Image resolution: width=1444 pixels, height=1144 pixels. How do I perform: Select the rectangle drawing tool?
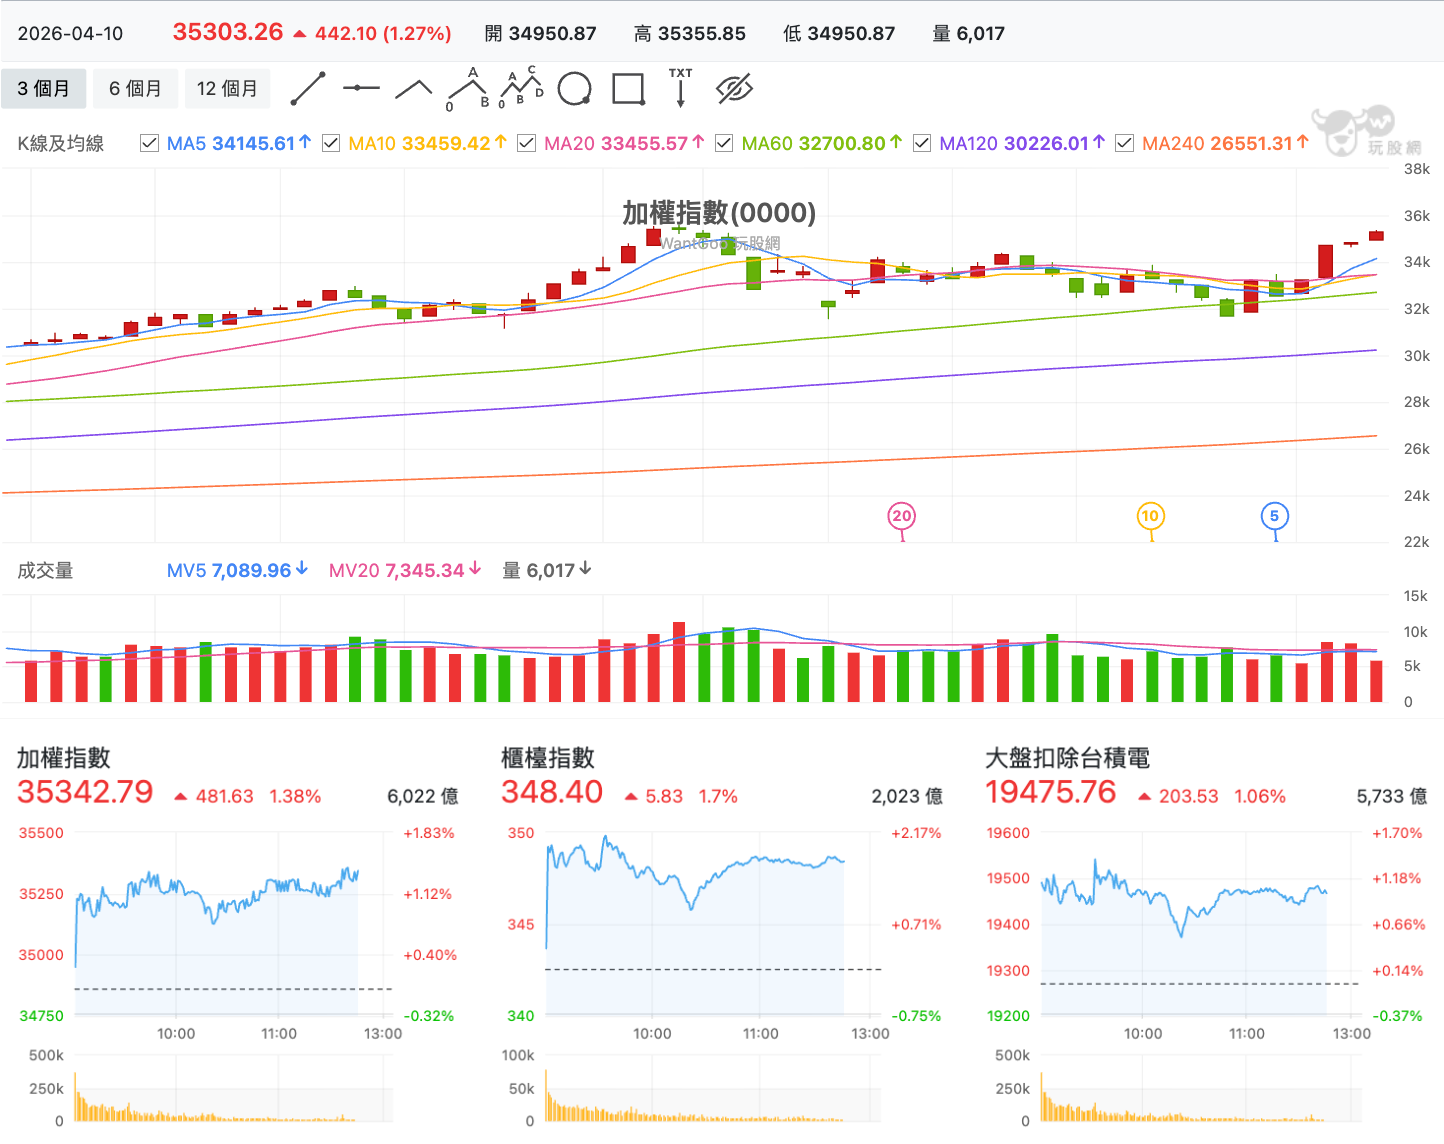tap(628, 88)
